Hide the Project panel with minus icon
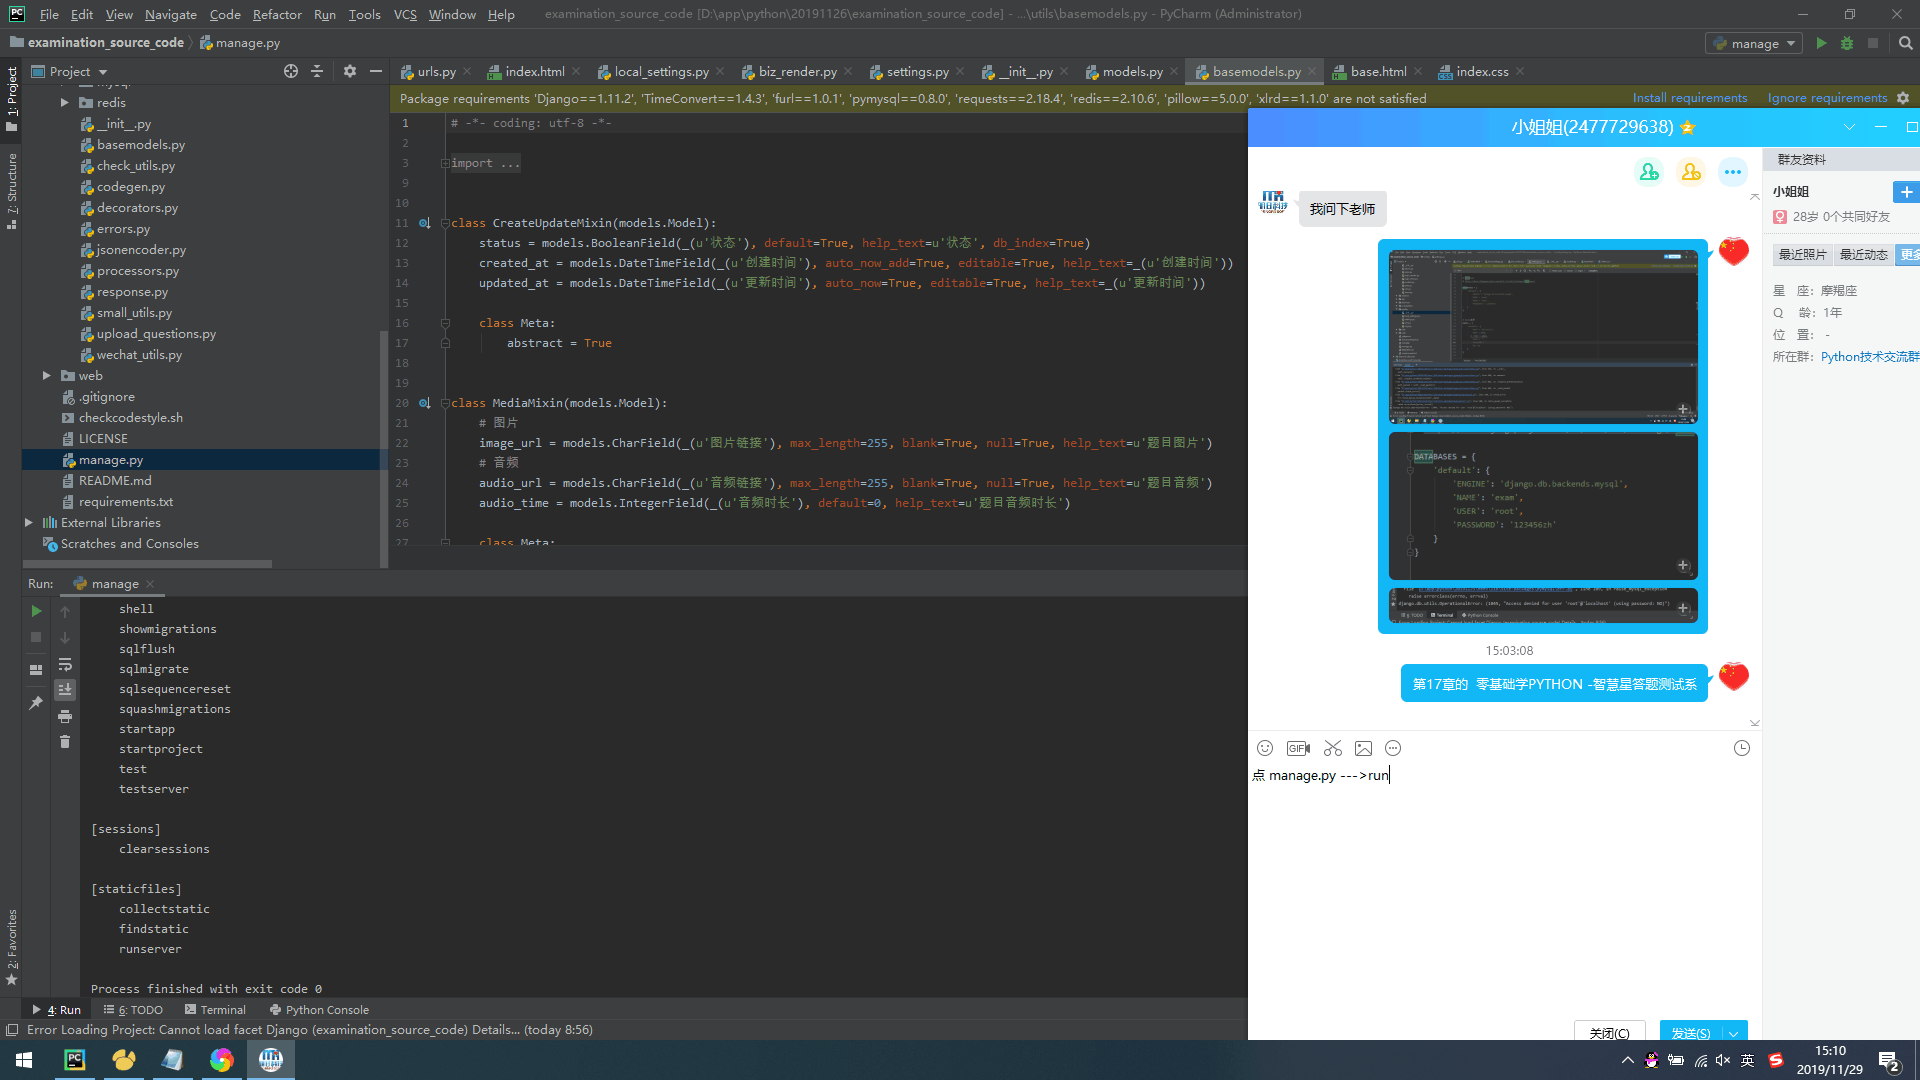The height and width of the screenshot is (1080, 1920). pos(376,71)
